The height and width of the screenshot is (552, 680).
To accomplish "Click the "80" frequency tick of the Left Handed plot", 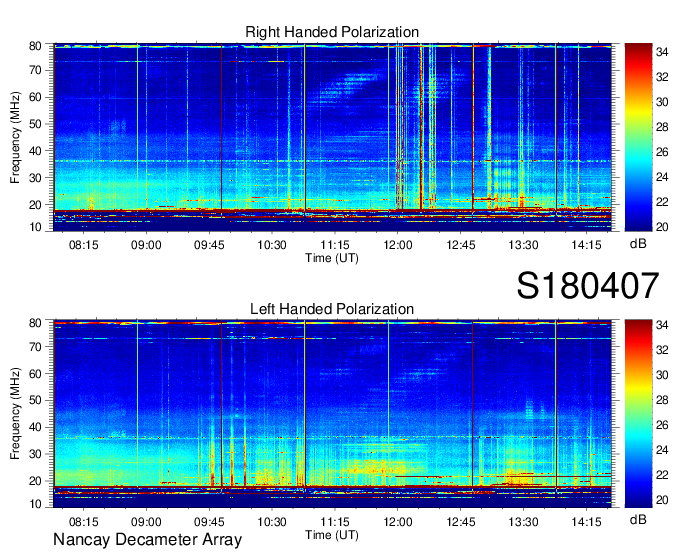I will [35, 323].
